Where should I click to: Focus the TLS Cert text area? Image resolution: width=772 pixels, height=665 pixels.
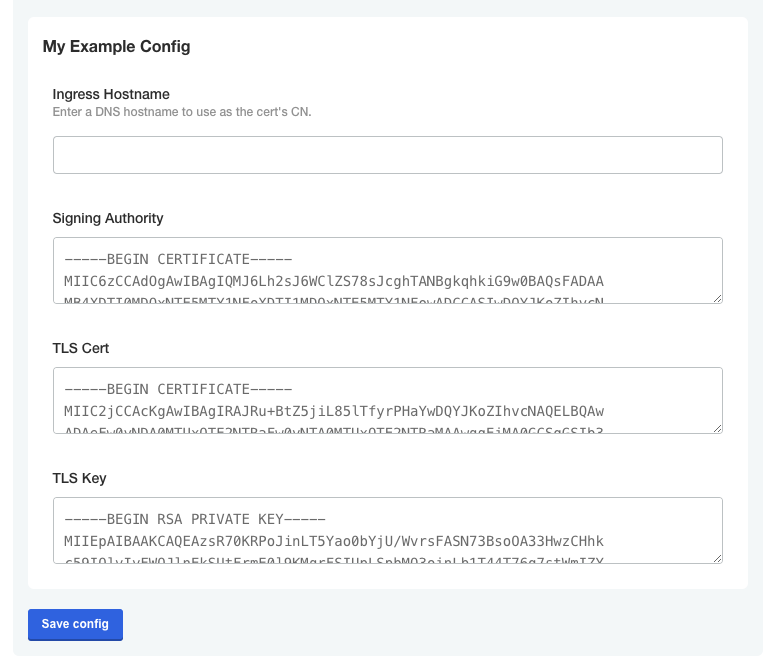tap(387, 400)
